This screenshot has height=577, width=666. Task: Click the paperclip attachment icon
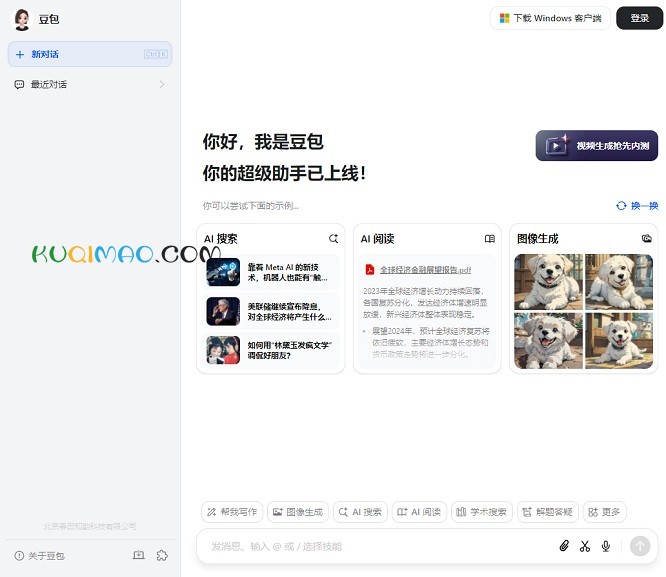(x=564, y=546)
